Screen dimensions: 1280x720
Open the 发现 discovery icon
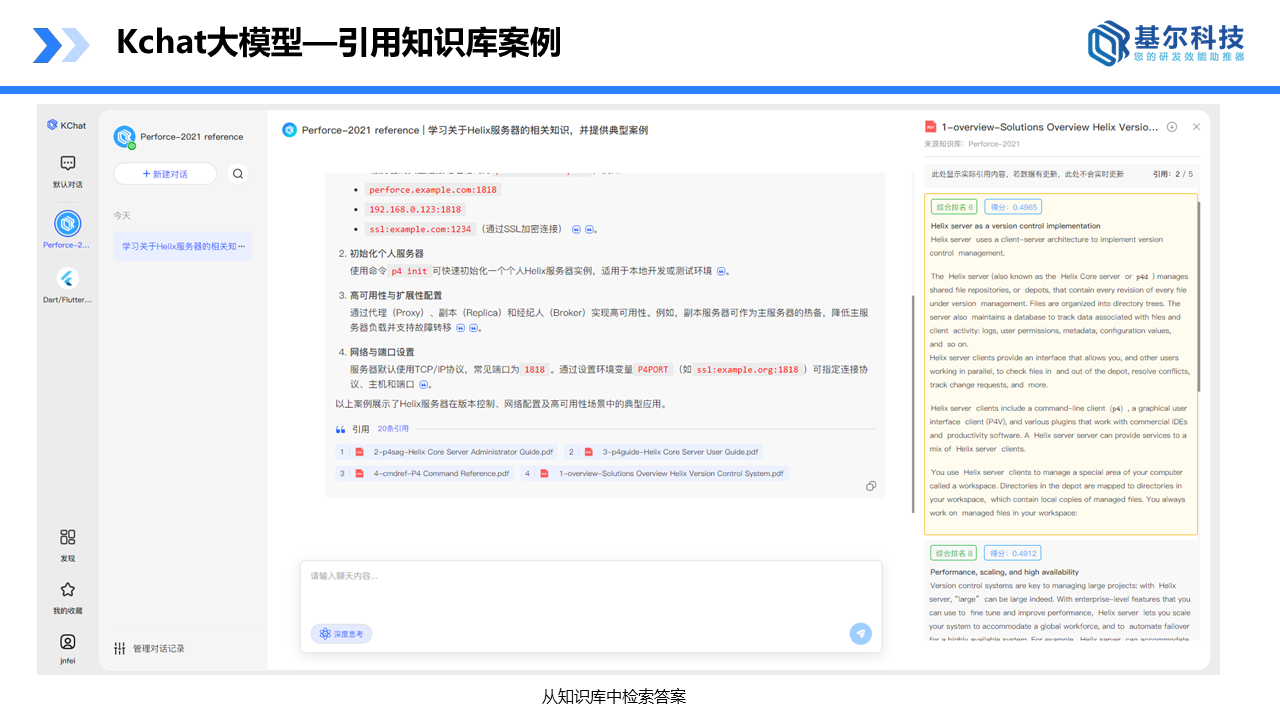click(x=67, y=539)
